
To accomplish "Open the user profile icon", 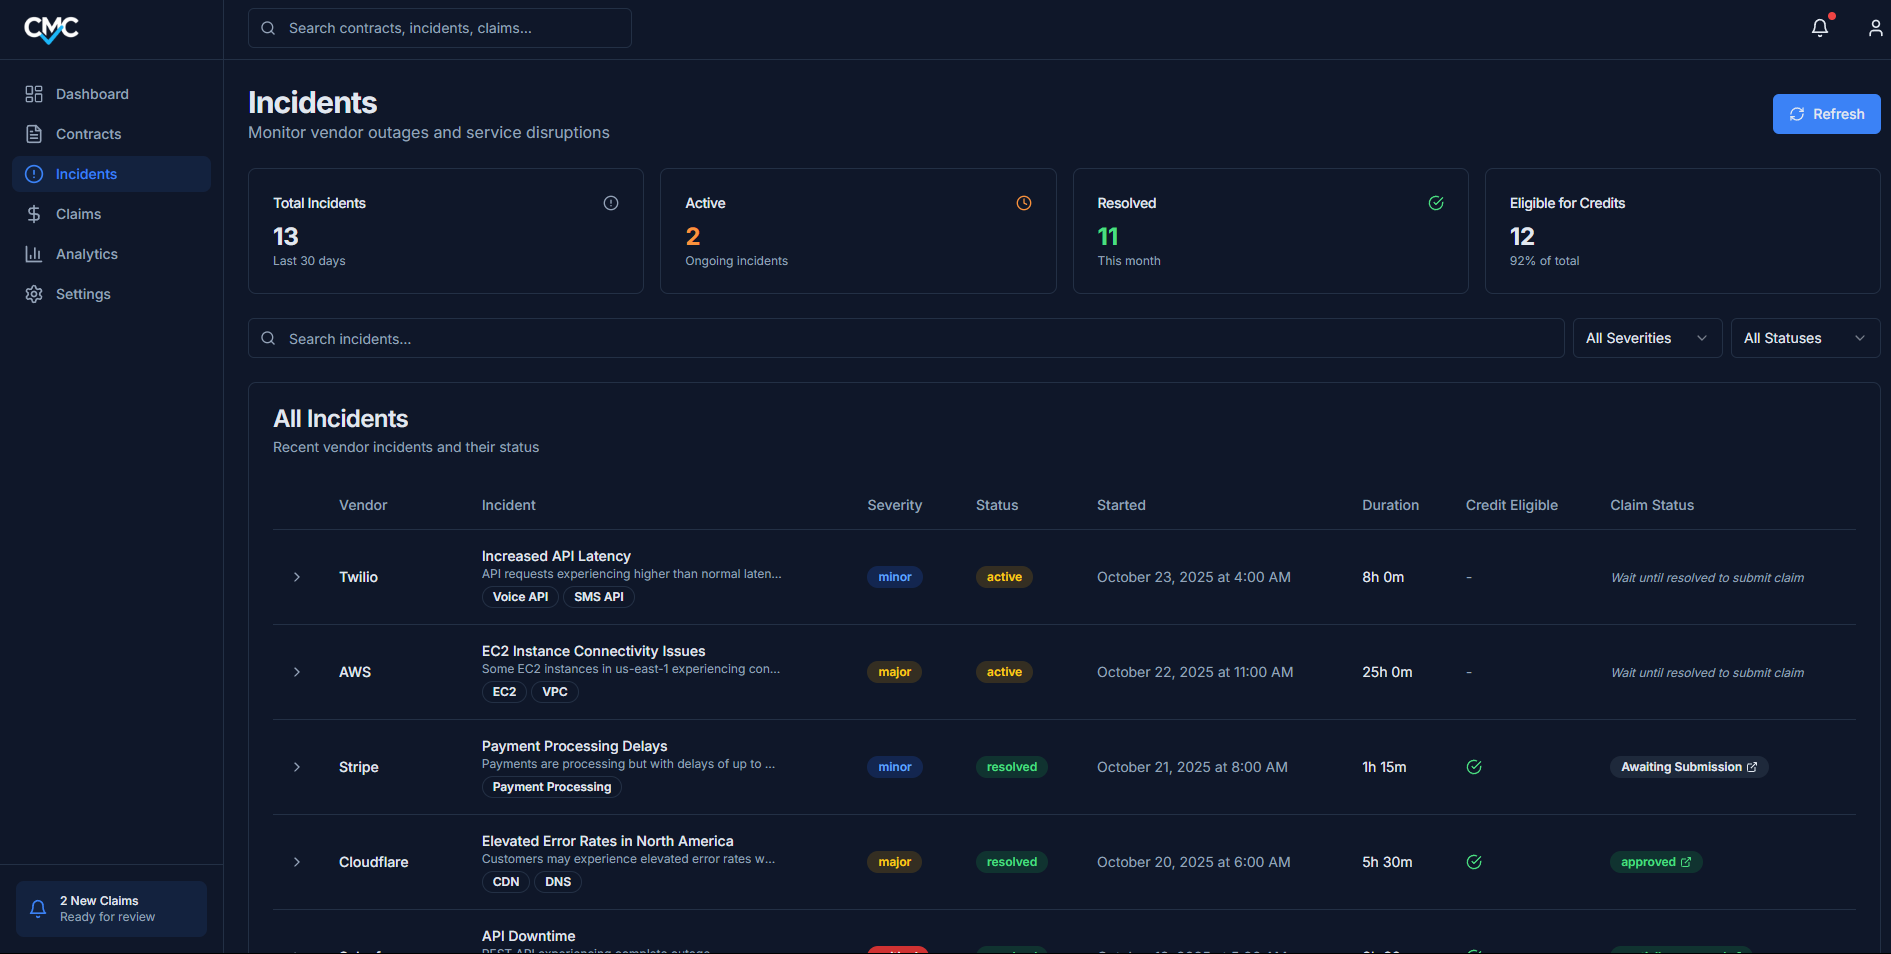I will coord(1876,27).
